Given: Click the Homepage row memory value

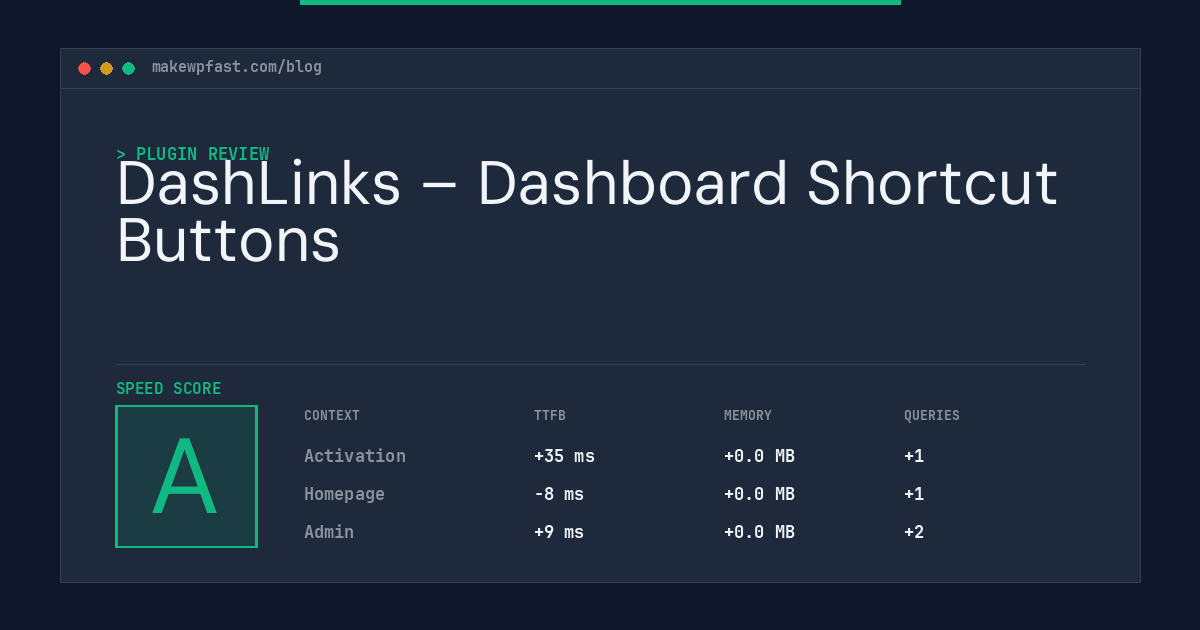Looking at the screenshot, I should tap(759, 494).
